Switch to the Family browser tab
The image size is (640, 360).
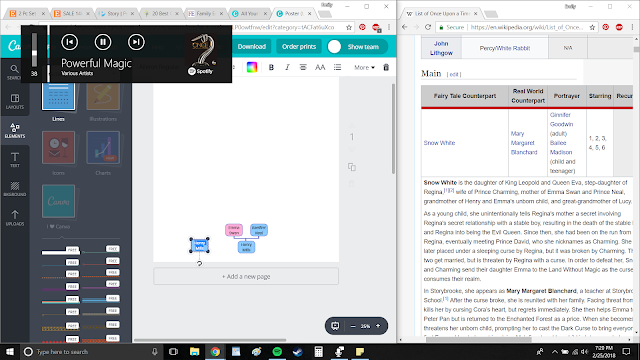click(205, 13)
